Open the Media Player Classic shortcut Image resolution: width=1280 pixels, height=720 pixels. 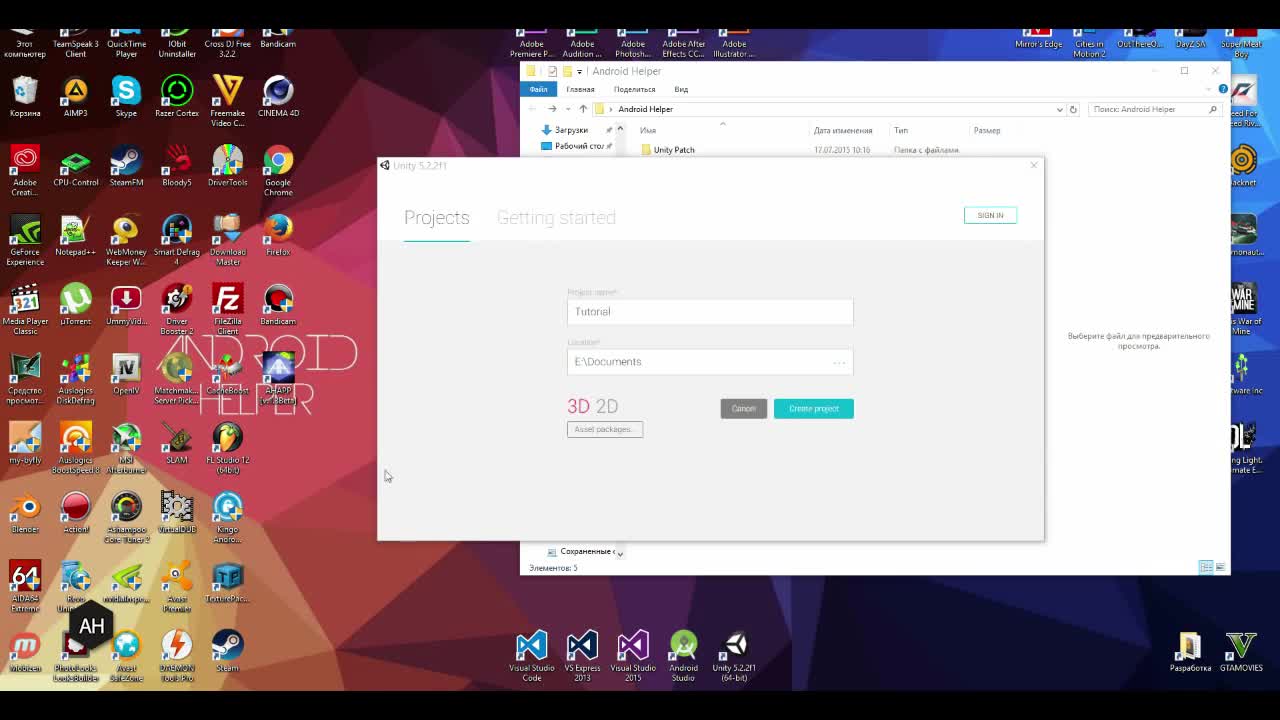tap(25, 309)
